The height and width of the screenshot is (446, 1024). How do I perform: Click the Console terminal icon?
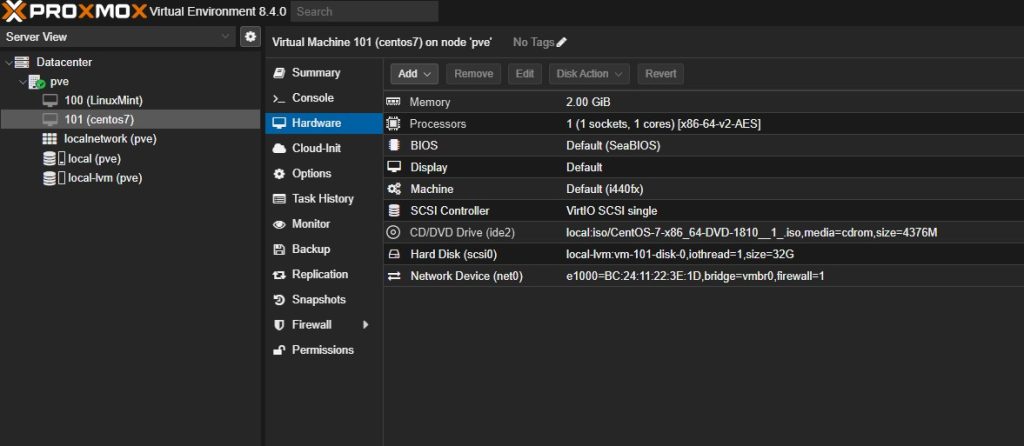[x=280, y=98]
